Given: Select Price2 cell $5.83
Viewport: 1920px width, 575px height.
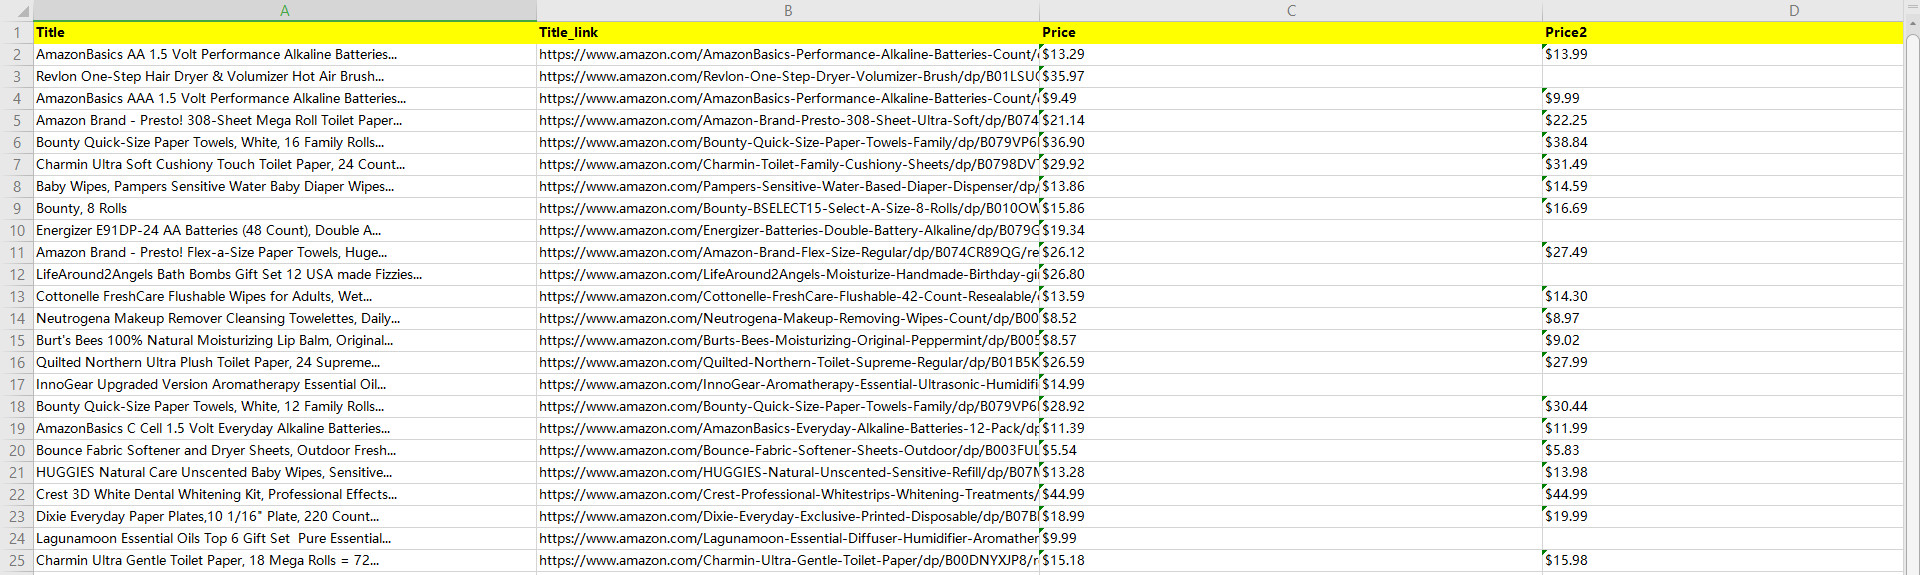Looking at the screenshot, I should [1722, 450].
